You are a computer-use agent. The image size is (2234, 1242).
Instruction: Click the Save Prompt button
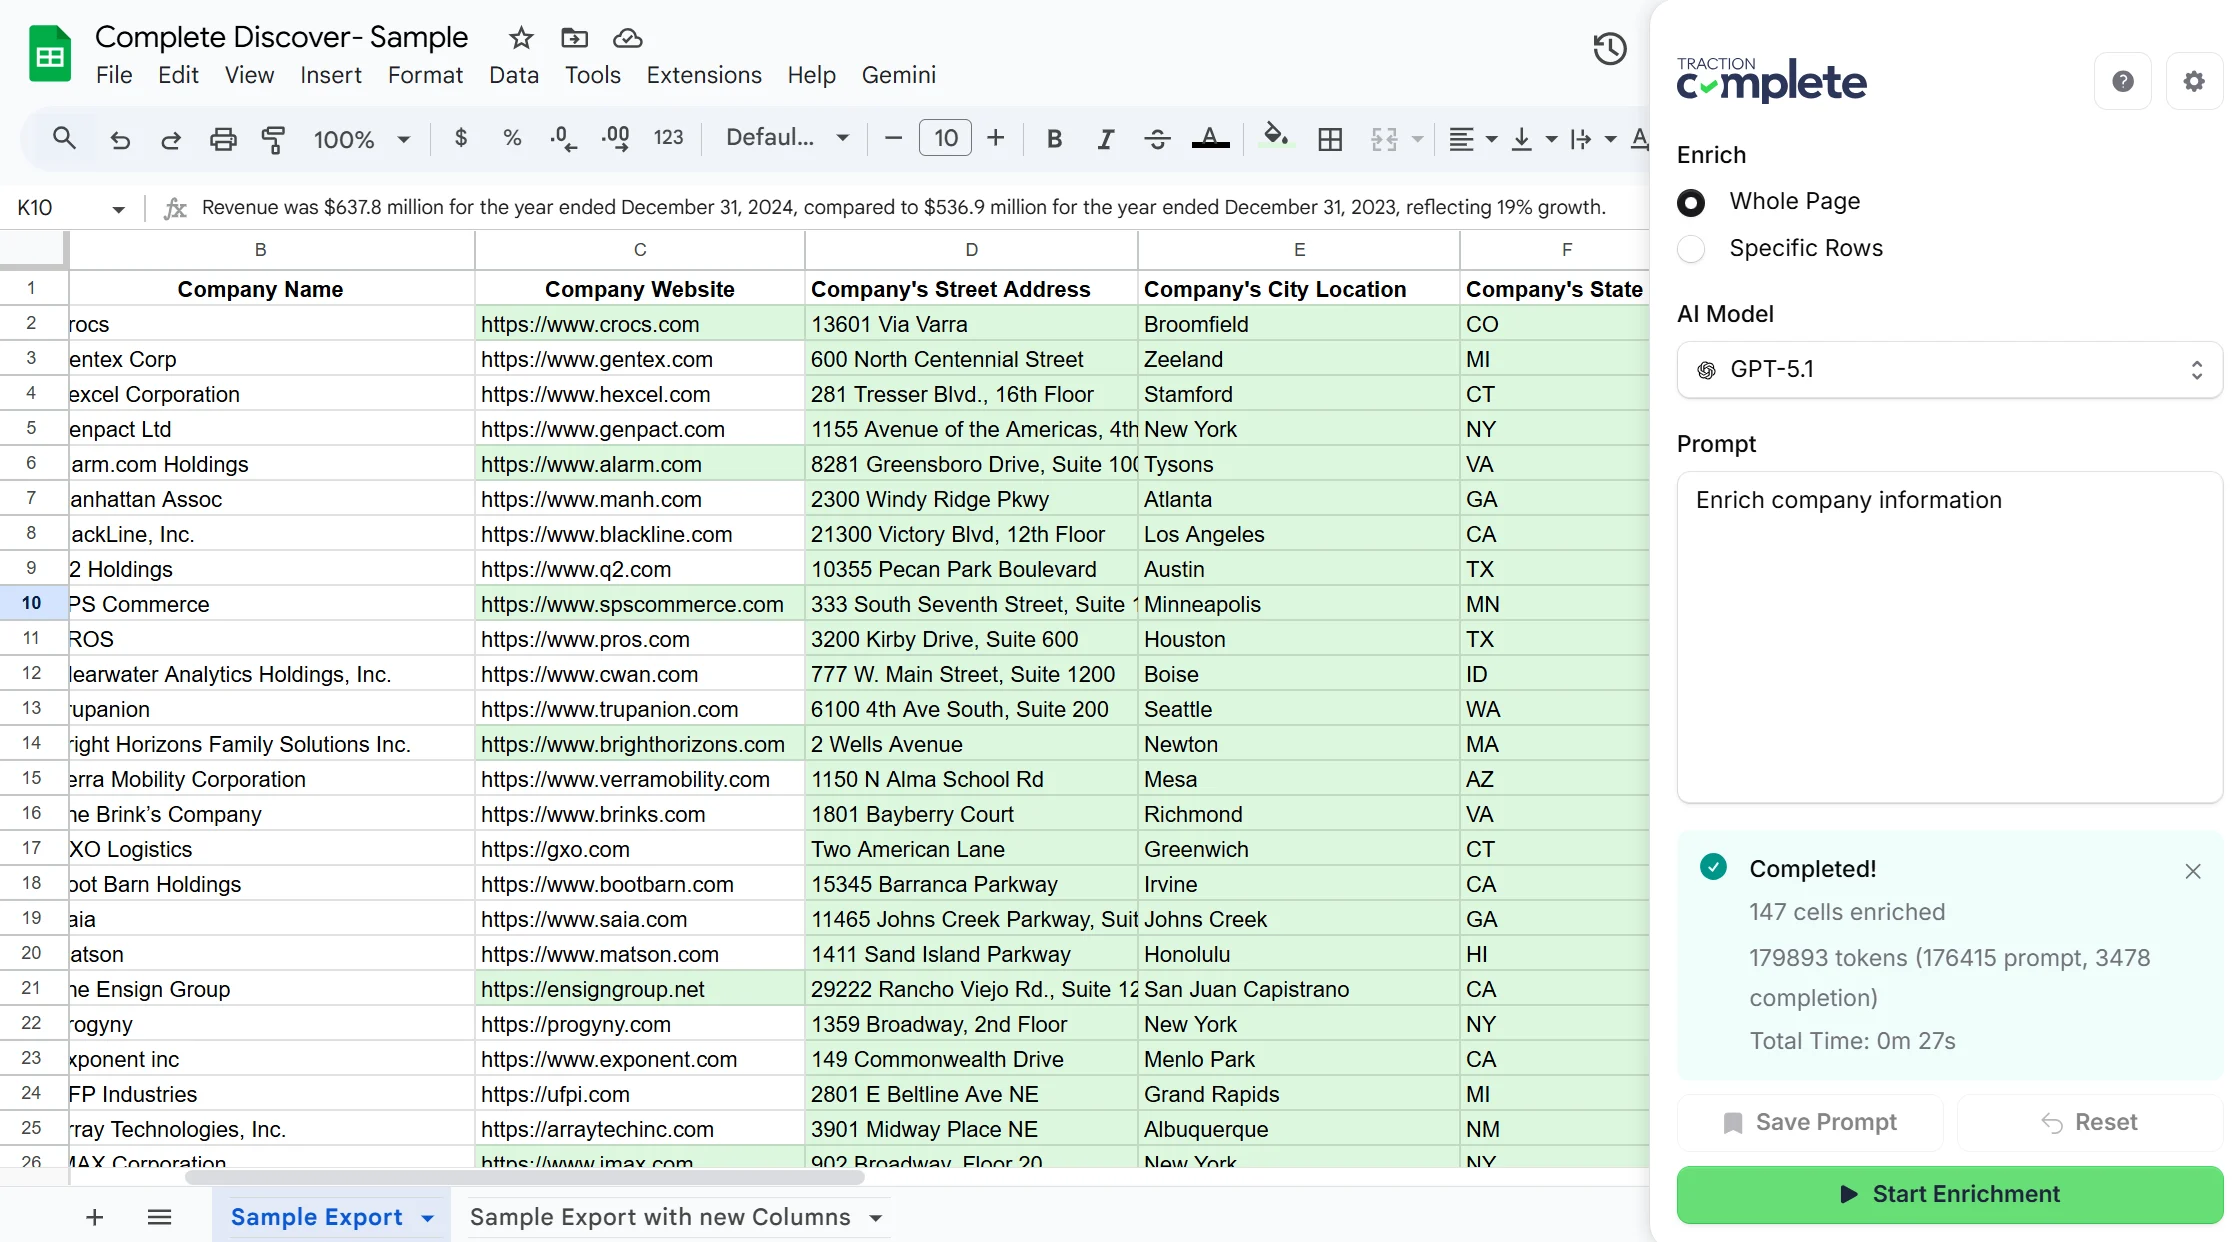pos(1810,1122)
